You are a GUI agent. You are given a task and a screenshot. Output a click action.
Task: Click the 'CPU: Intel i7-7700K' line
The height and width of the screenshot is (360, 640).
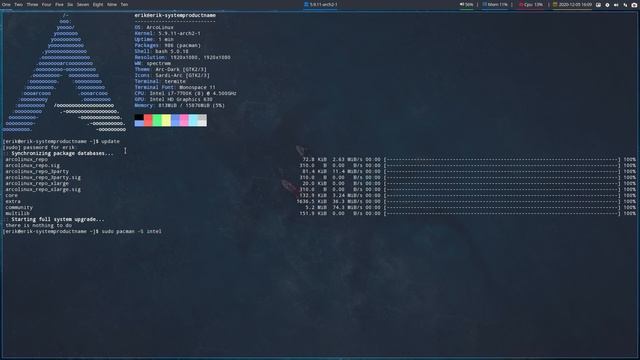click(x=185, y=93)
